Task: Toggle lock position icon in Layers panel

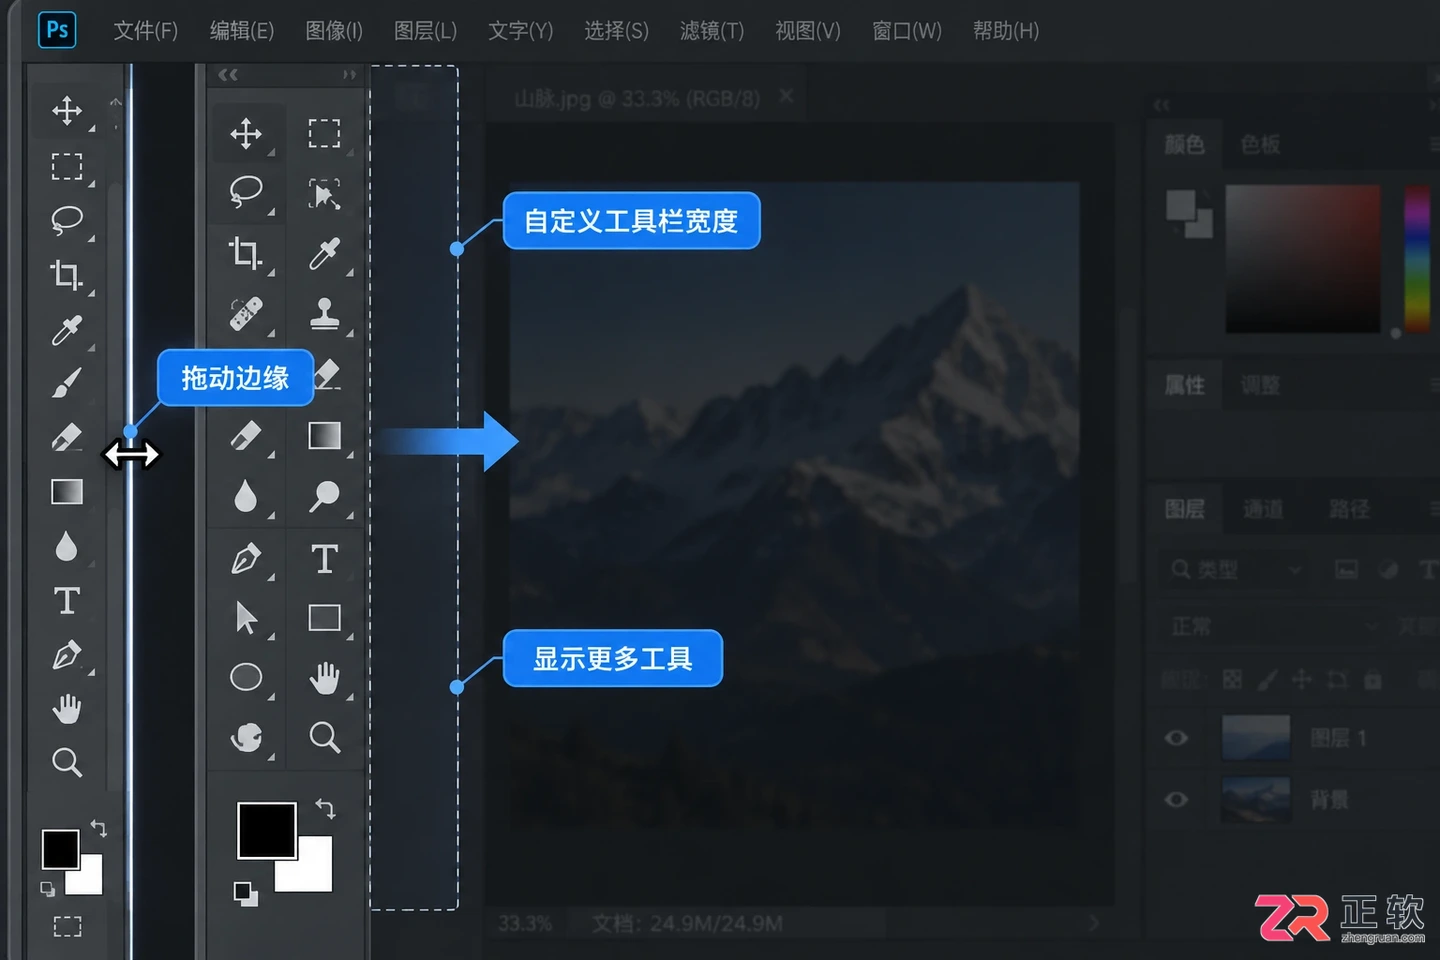Action: 1301,680
